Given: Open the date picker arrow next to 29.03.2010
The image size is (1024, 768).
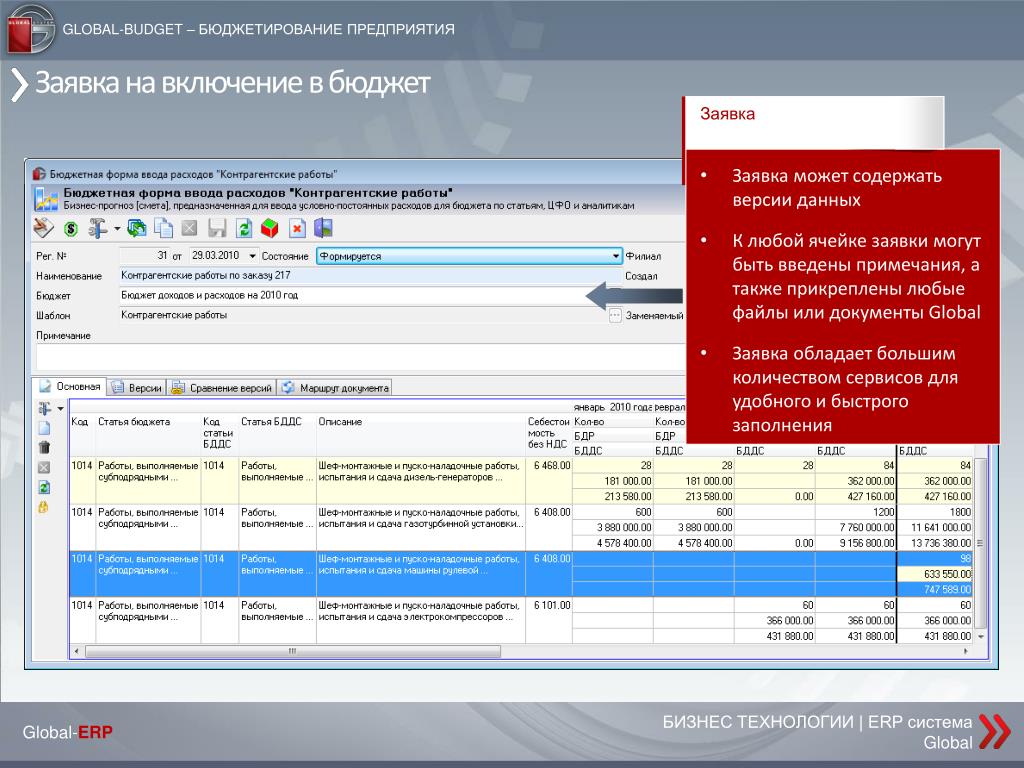Looking at the screenshot, I should tap(252, 256).
